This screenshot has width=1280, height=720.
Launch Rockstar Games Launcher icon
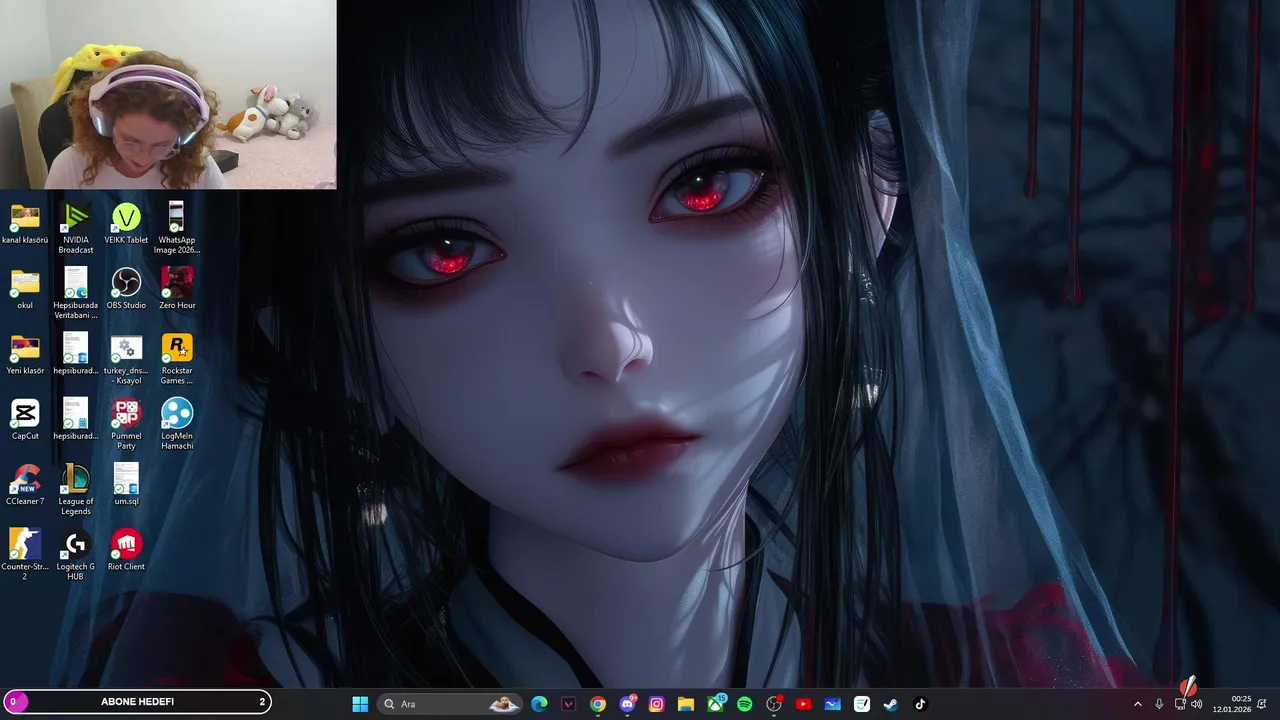177,359
